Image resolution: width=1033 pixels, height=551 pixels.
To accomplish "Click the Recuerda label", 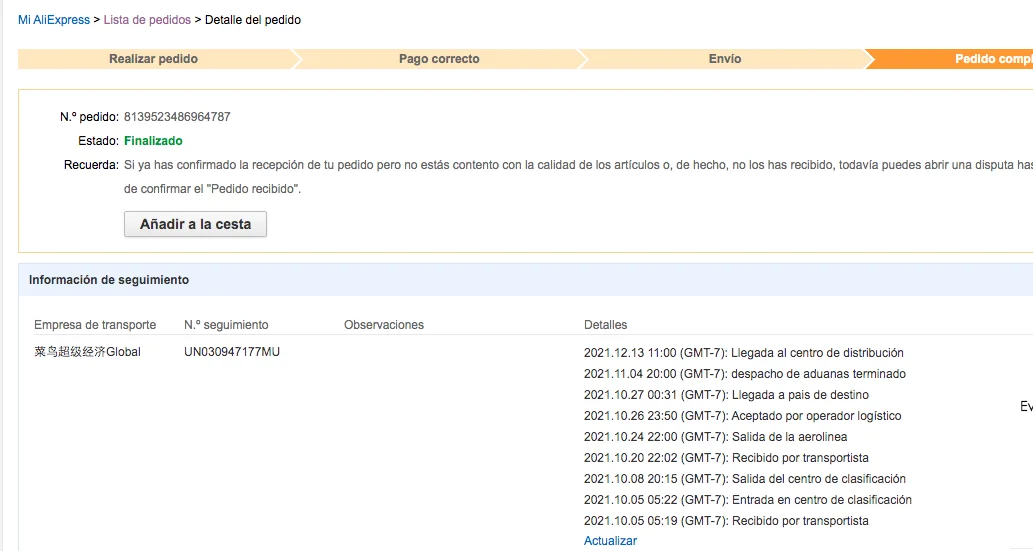I will 91,165.
